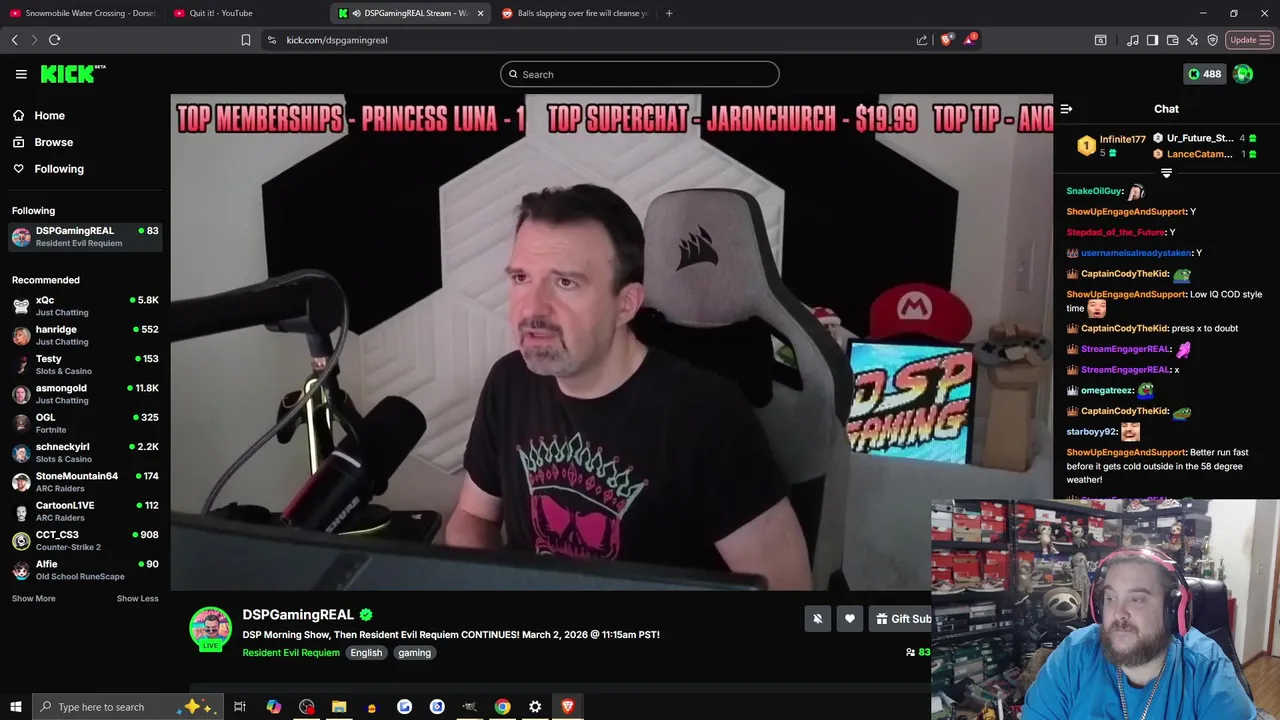This screenshot has width=1280, height=720.
Task: Click omegatreez username in chat
Action: [1106, 390]
